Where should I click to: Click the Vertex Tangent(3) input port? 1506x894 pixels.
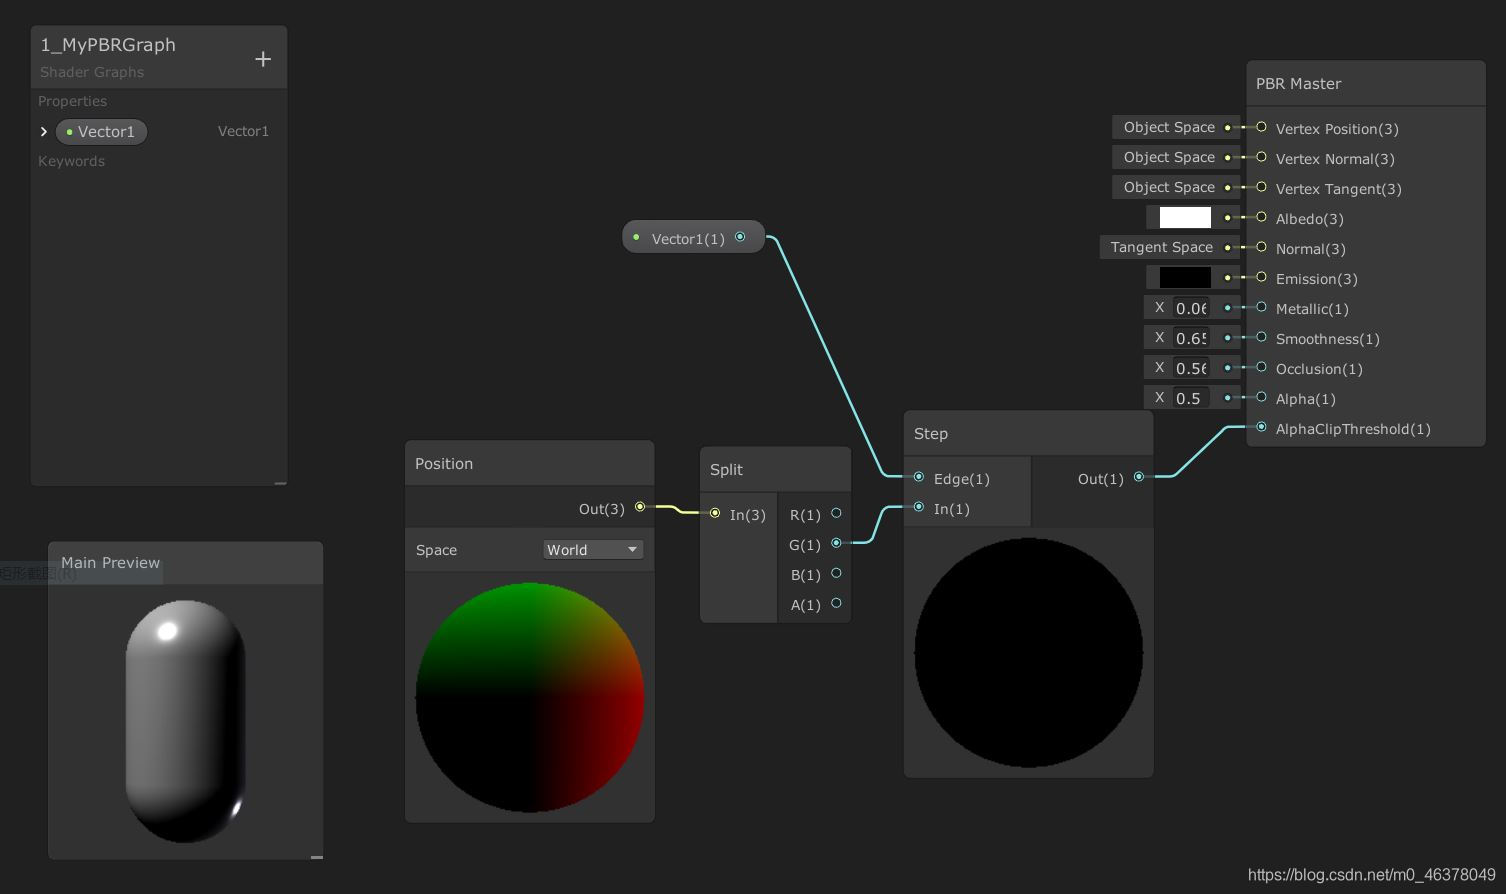(x=1261, y=187)
